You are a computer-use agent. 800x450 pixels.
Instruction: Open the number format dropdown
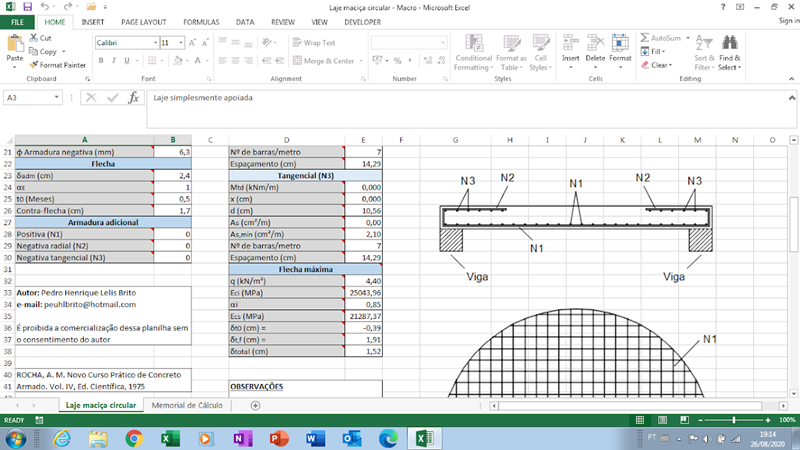pos(442,43)
